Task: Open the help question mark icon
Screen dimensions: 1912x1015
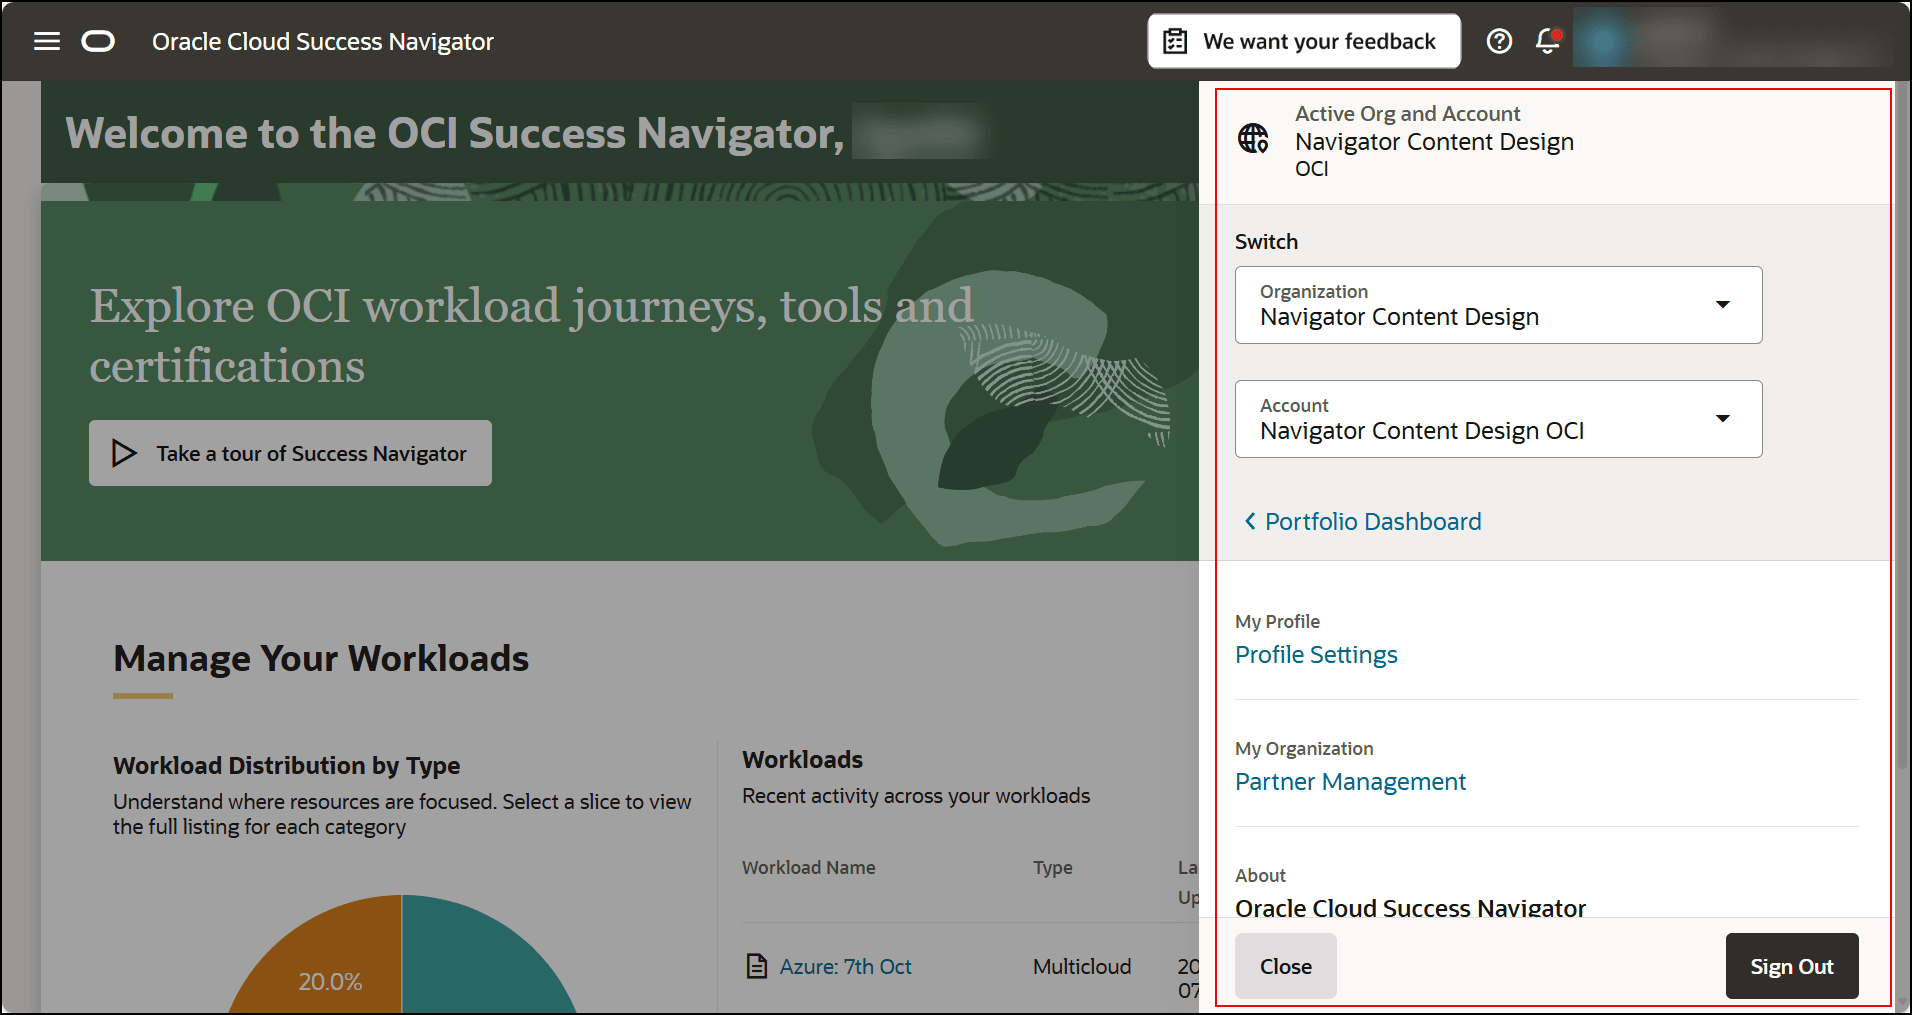Action: pos(1499,41)
